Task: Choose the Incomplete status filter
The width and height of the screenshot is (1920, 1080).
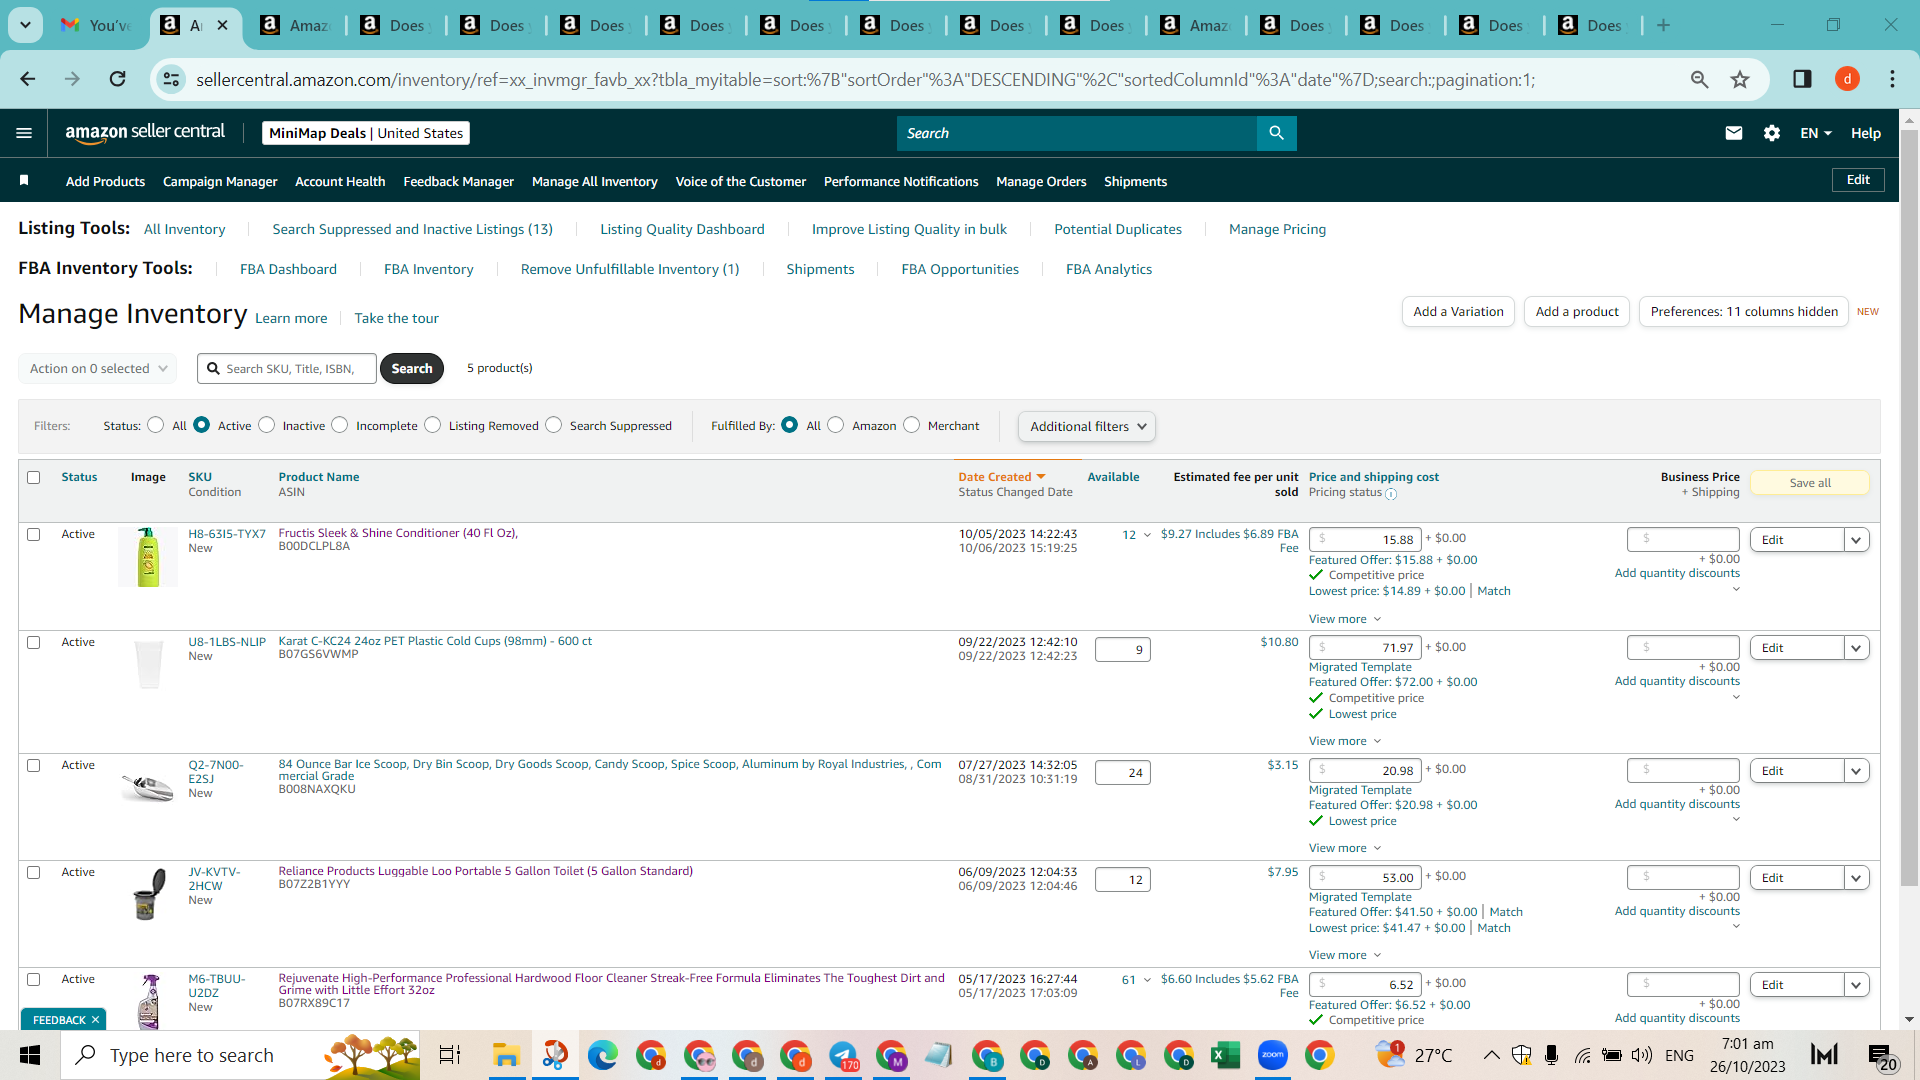Action: coord(340,425)
